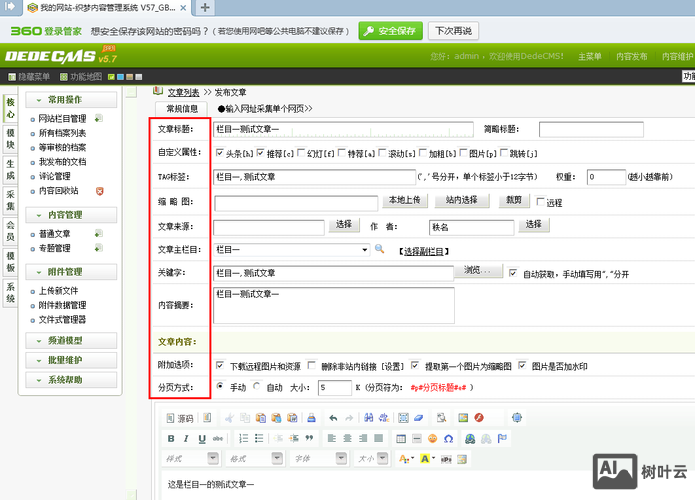Screen dimensions: 695x500
Task: Open 内容发布 in the top bar
Action: pyautogui.click(x=632, y=57)
